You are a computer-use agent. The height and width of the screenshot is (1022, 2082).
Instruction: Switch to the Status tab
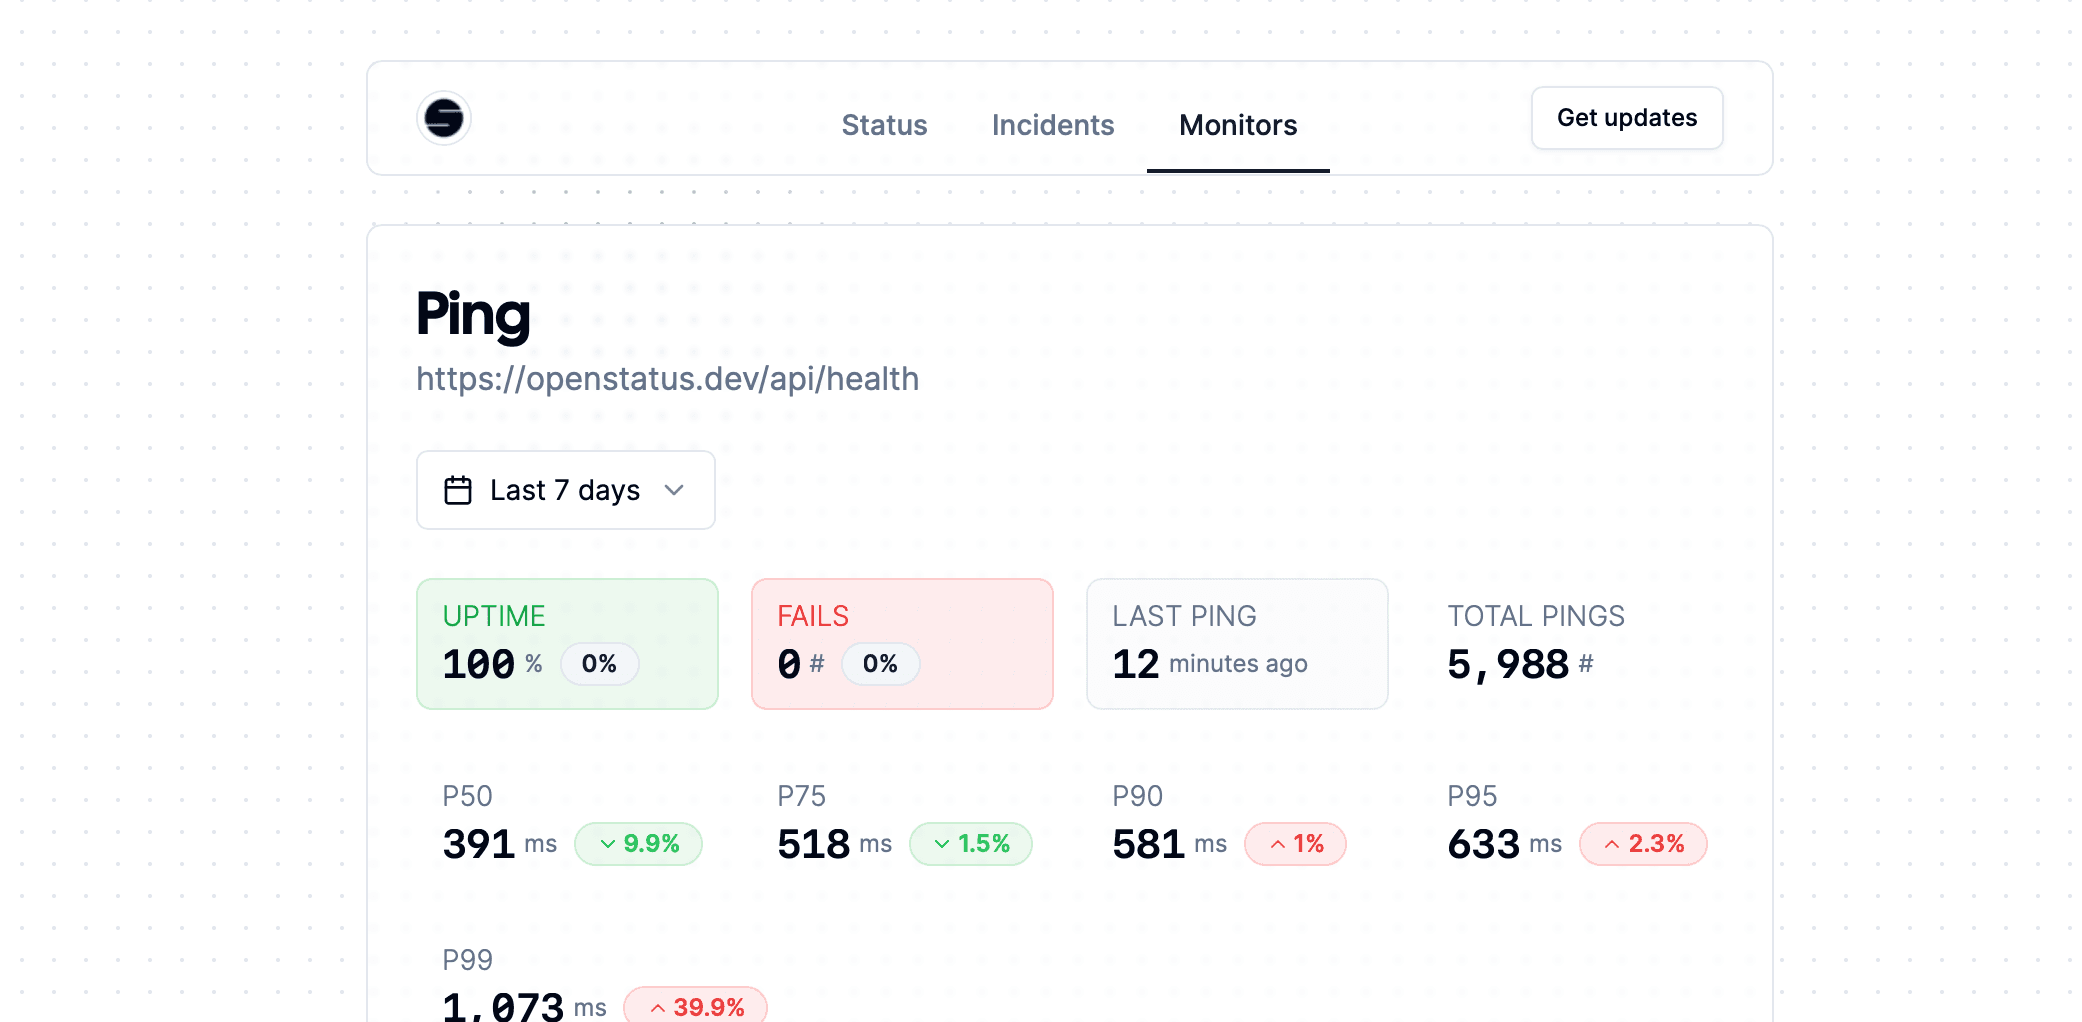click(x=884, y=125)
